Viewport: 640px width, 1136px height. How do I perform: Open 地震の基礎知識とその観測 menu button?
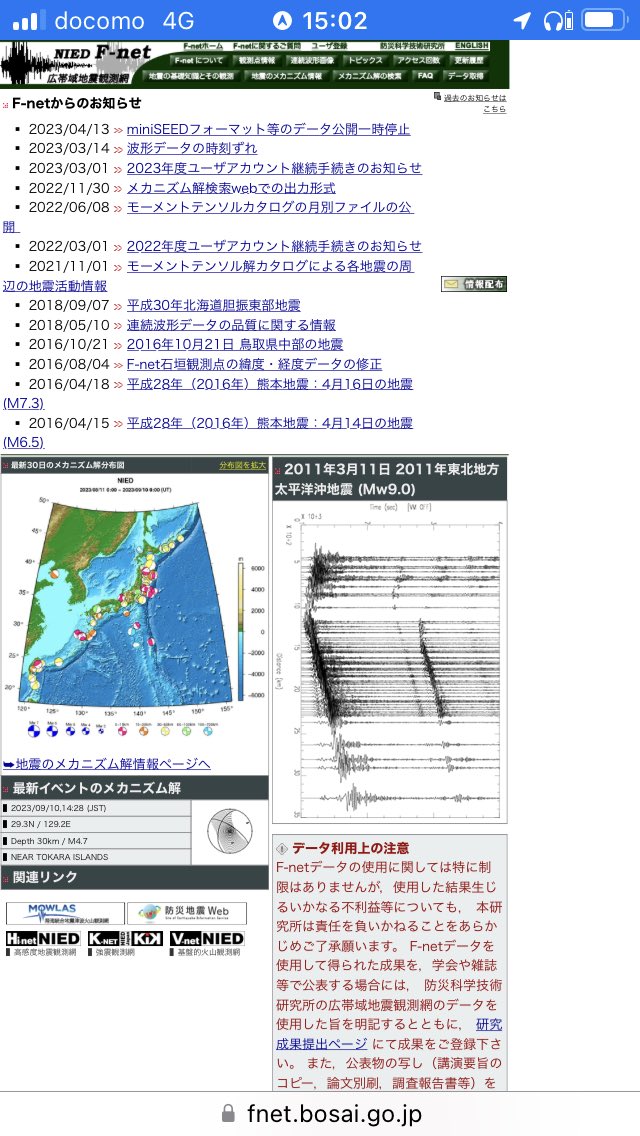point(191,75)
